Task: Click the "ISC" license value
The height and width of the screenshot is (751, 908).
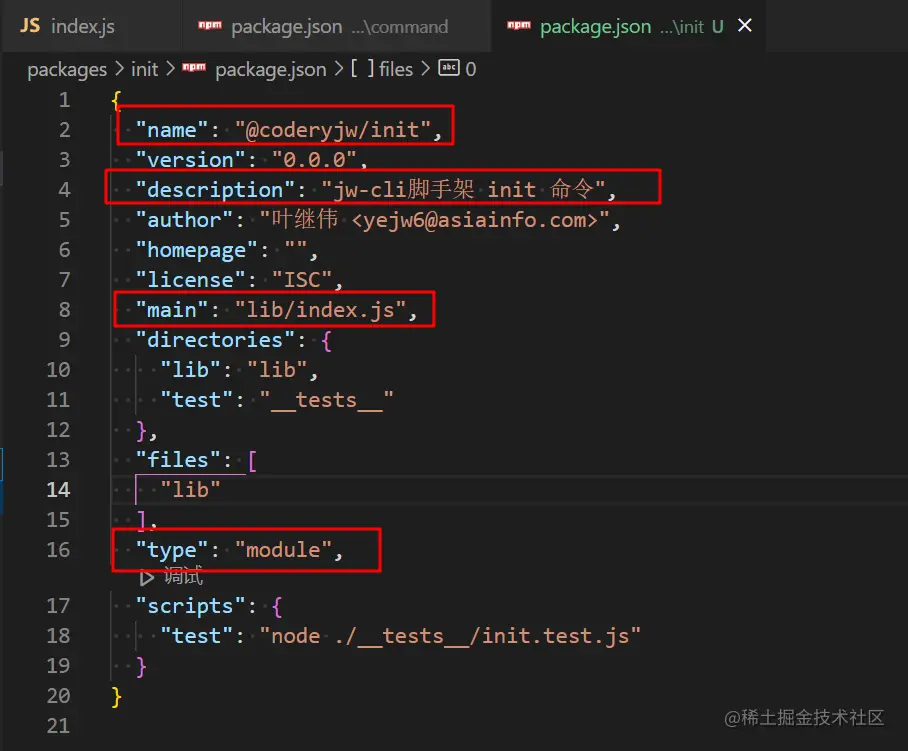Action: (302, 280)
